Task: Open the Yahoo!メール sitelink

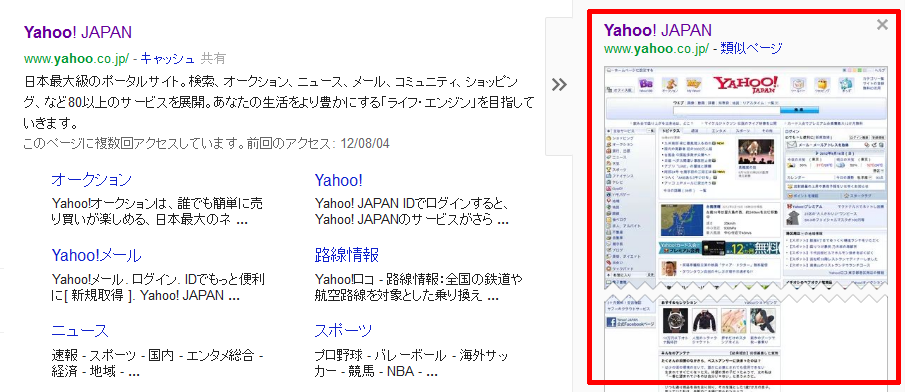Action: [x=96, y=255]
